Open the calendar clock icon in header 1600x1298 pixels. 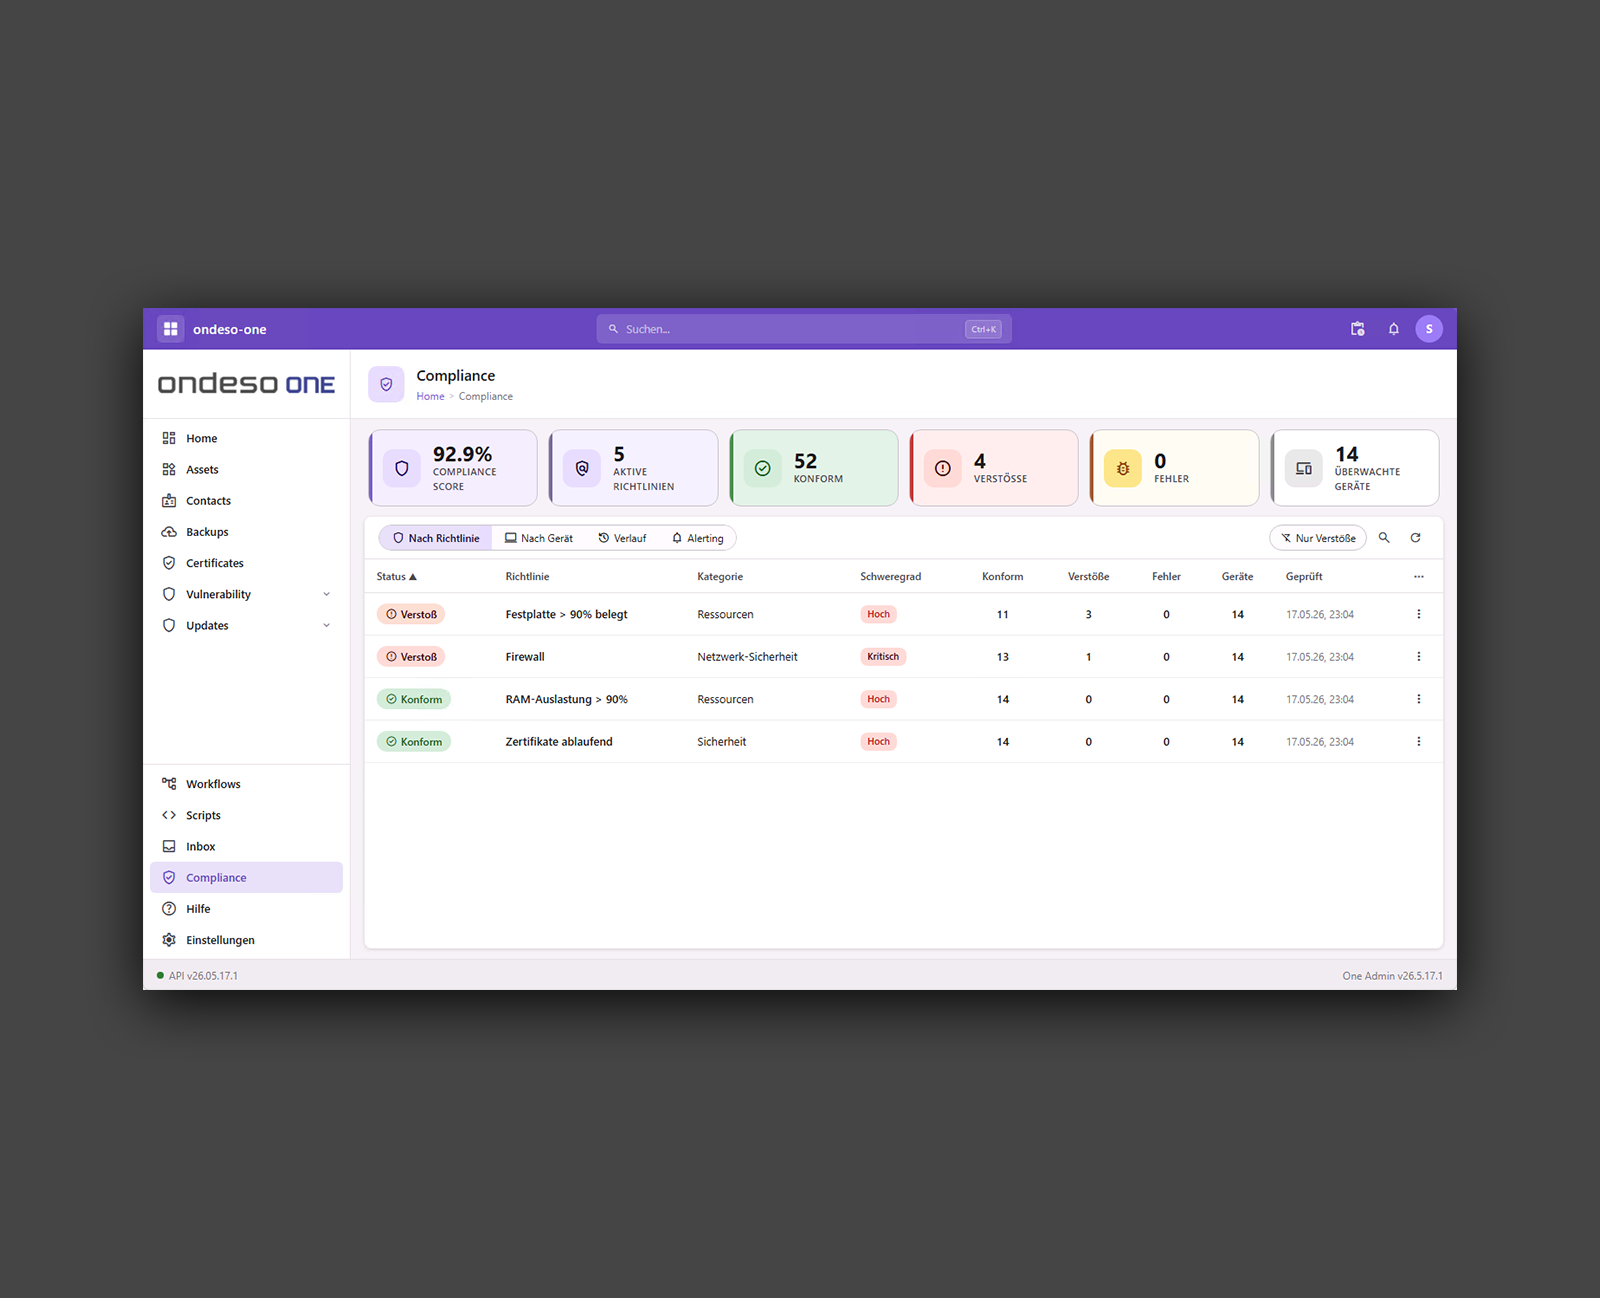tap(1357, 329)
